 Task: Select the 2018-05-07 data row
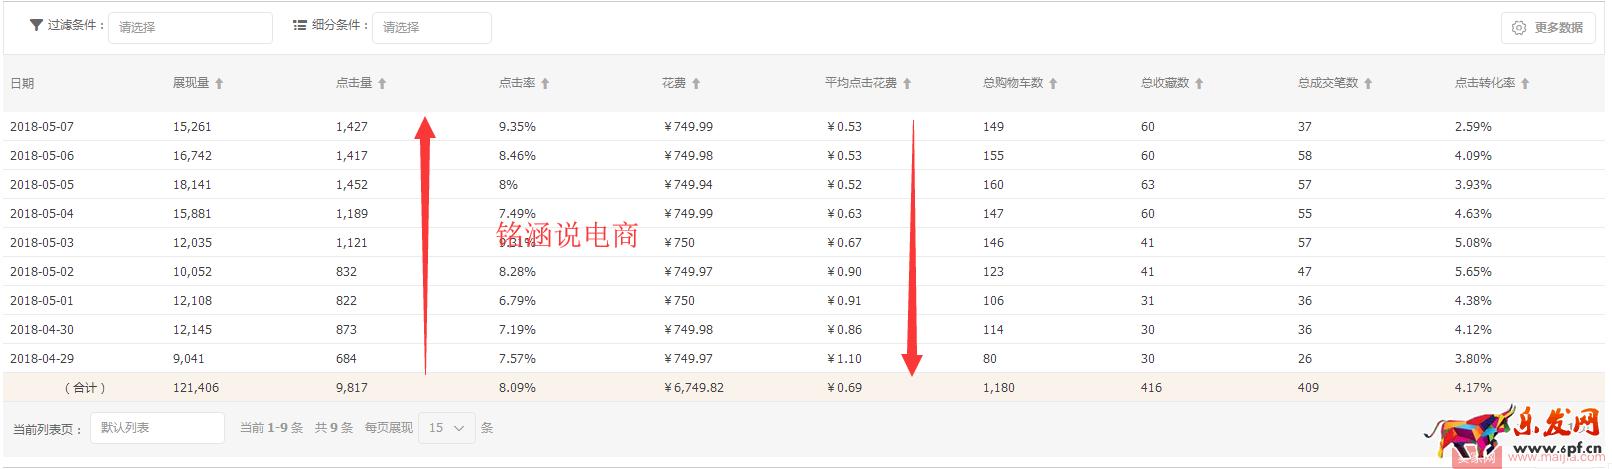coord(42,127)
